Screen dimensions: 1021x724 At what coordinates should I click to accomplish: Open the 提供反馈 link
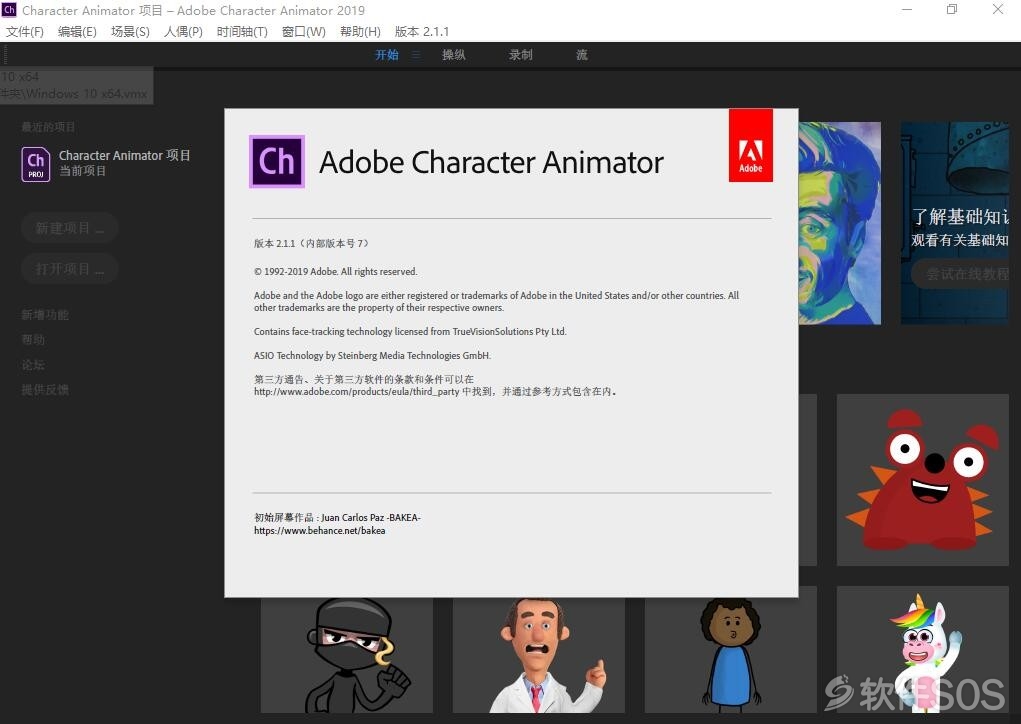(45, 389)
